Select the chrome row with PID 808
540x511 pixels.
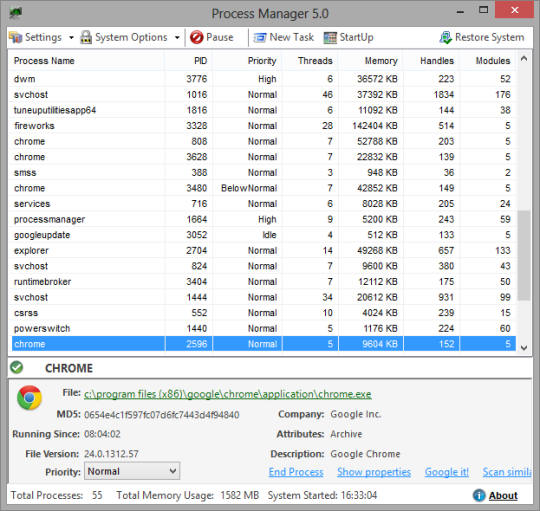263,141
